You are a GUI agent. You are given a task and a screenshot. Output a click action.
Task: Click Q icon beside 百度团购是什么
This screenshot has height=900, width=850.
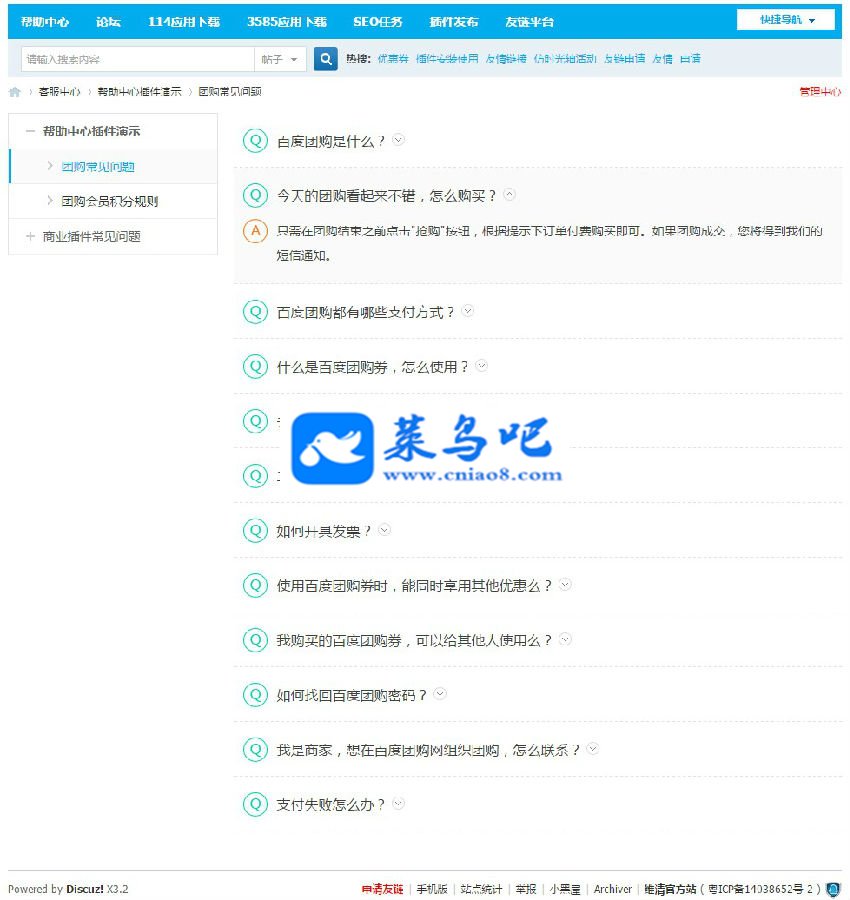coord(255,141)
